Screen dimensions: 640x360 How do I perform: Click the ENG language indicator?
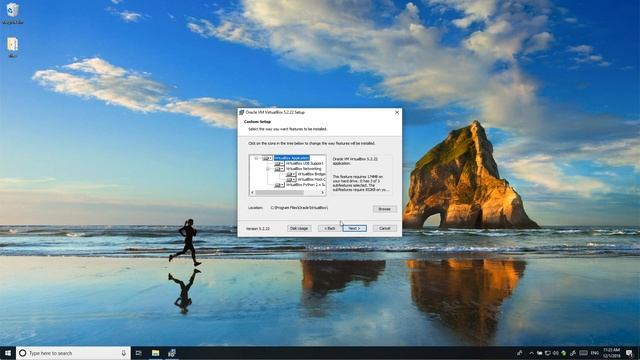click(x=595, y=353)
